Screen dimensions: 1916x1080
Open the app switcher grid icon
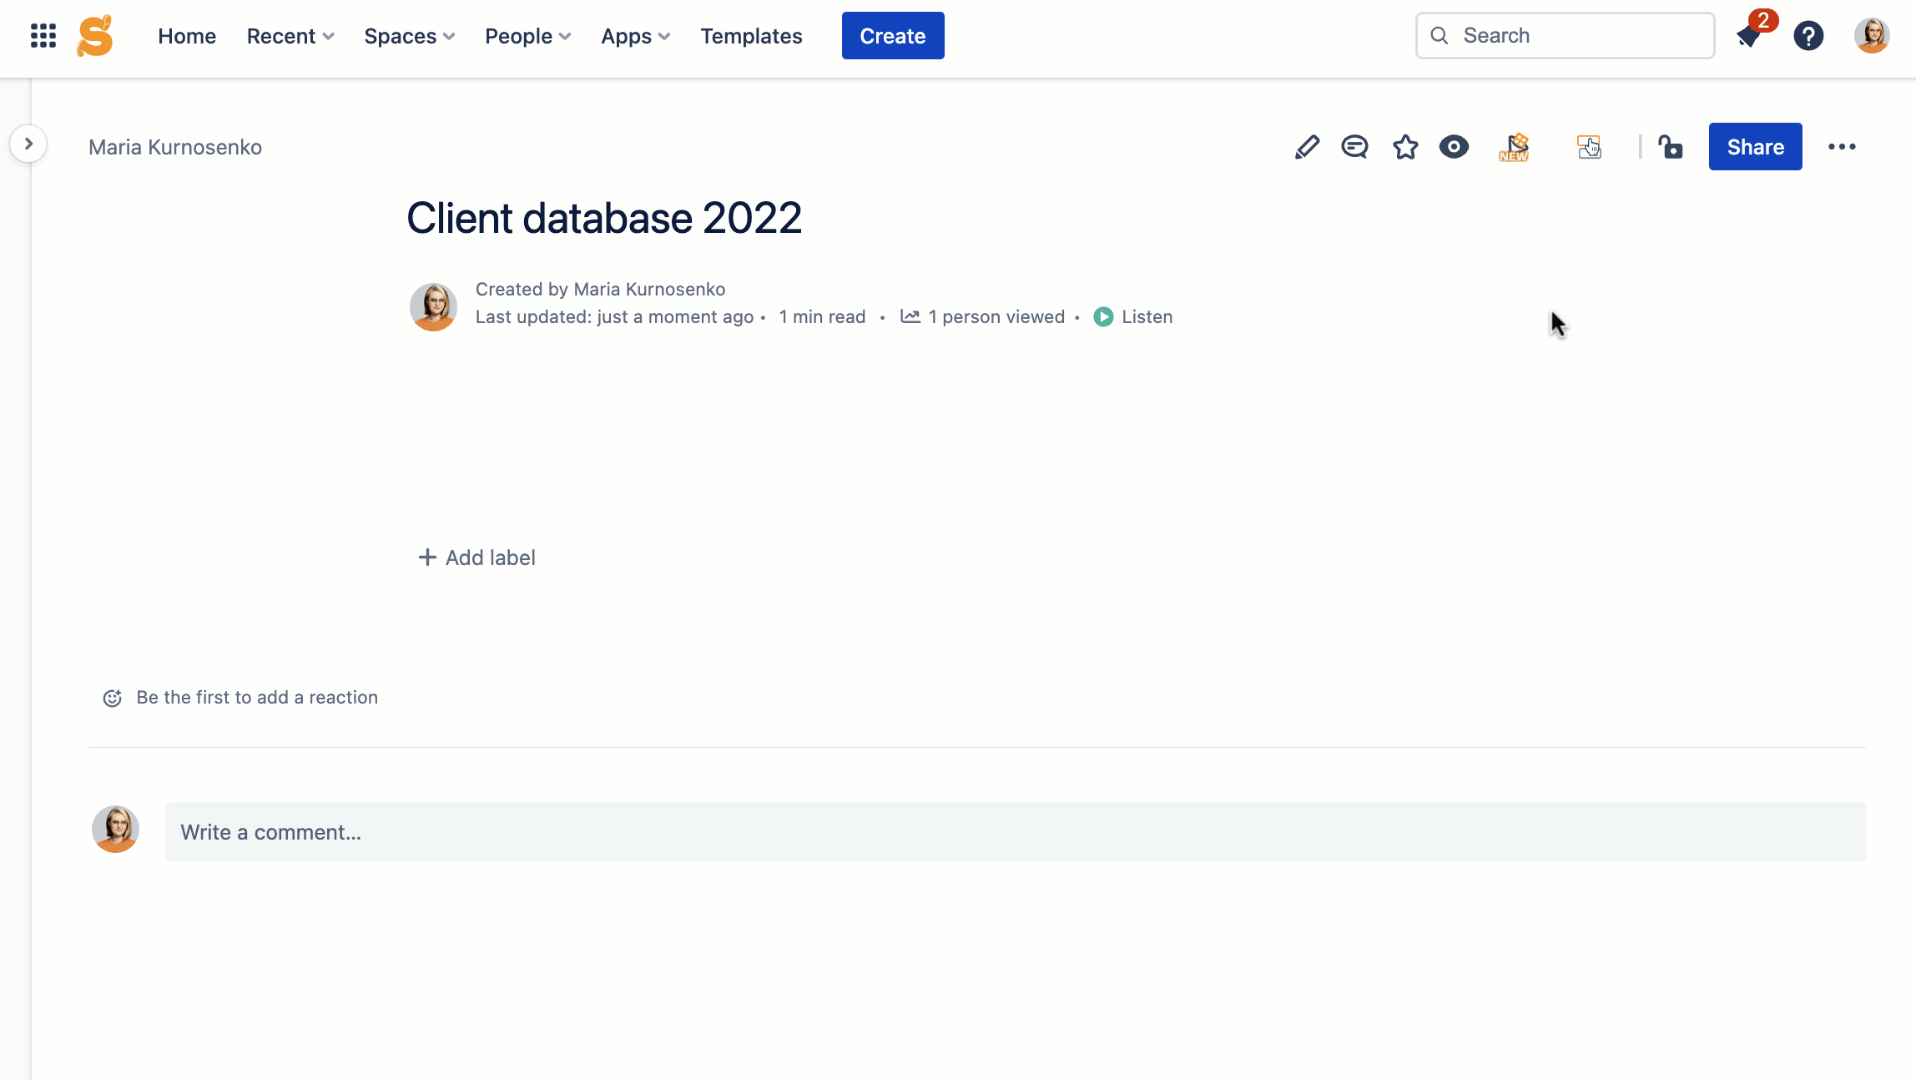tap(43, 36)
